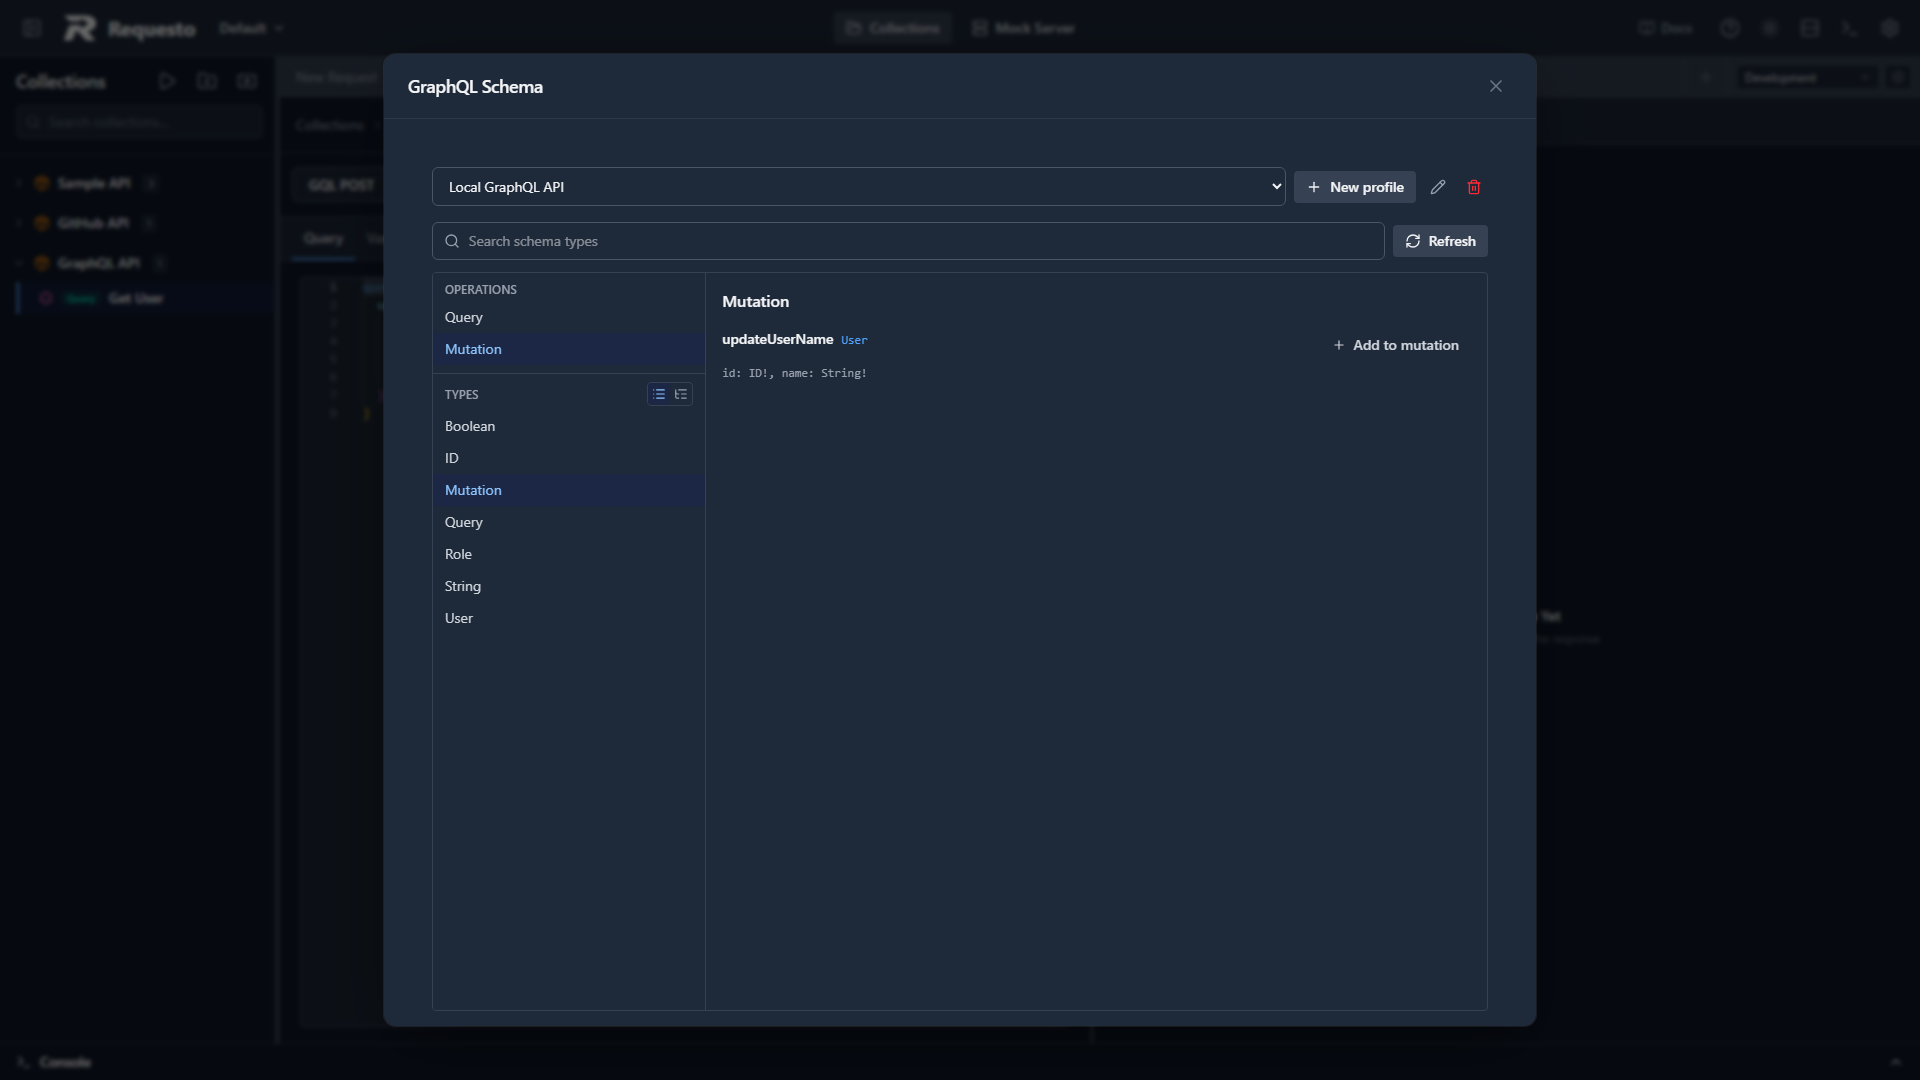This screenshot has height=1080, width=1920.
Task: Close the GraphQL Schema dialog
Action: click(x=1495, y=86)
